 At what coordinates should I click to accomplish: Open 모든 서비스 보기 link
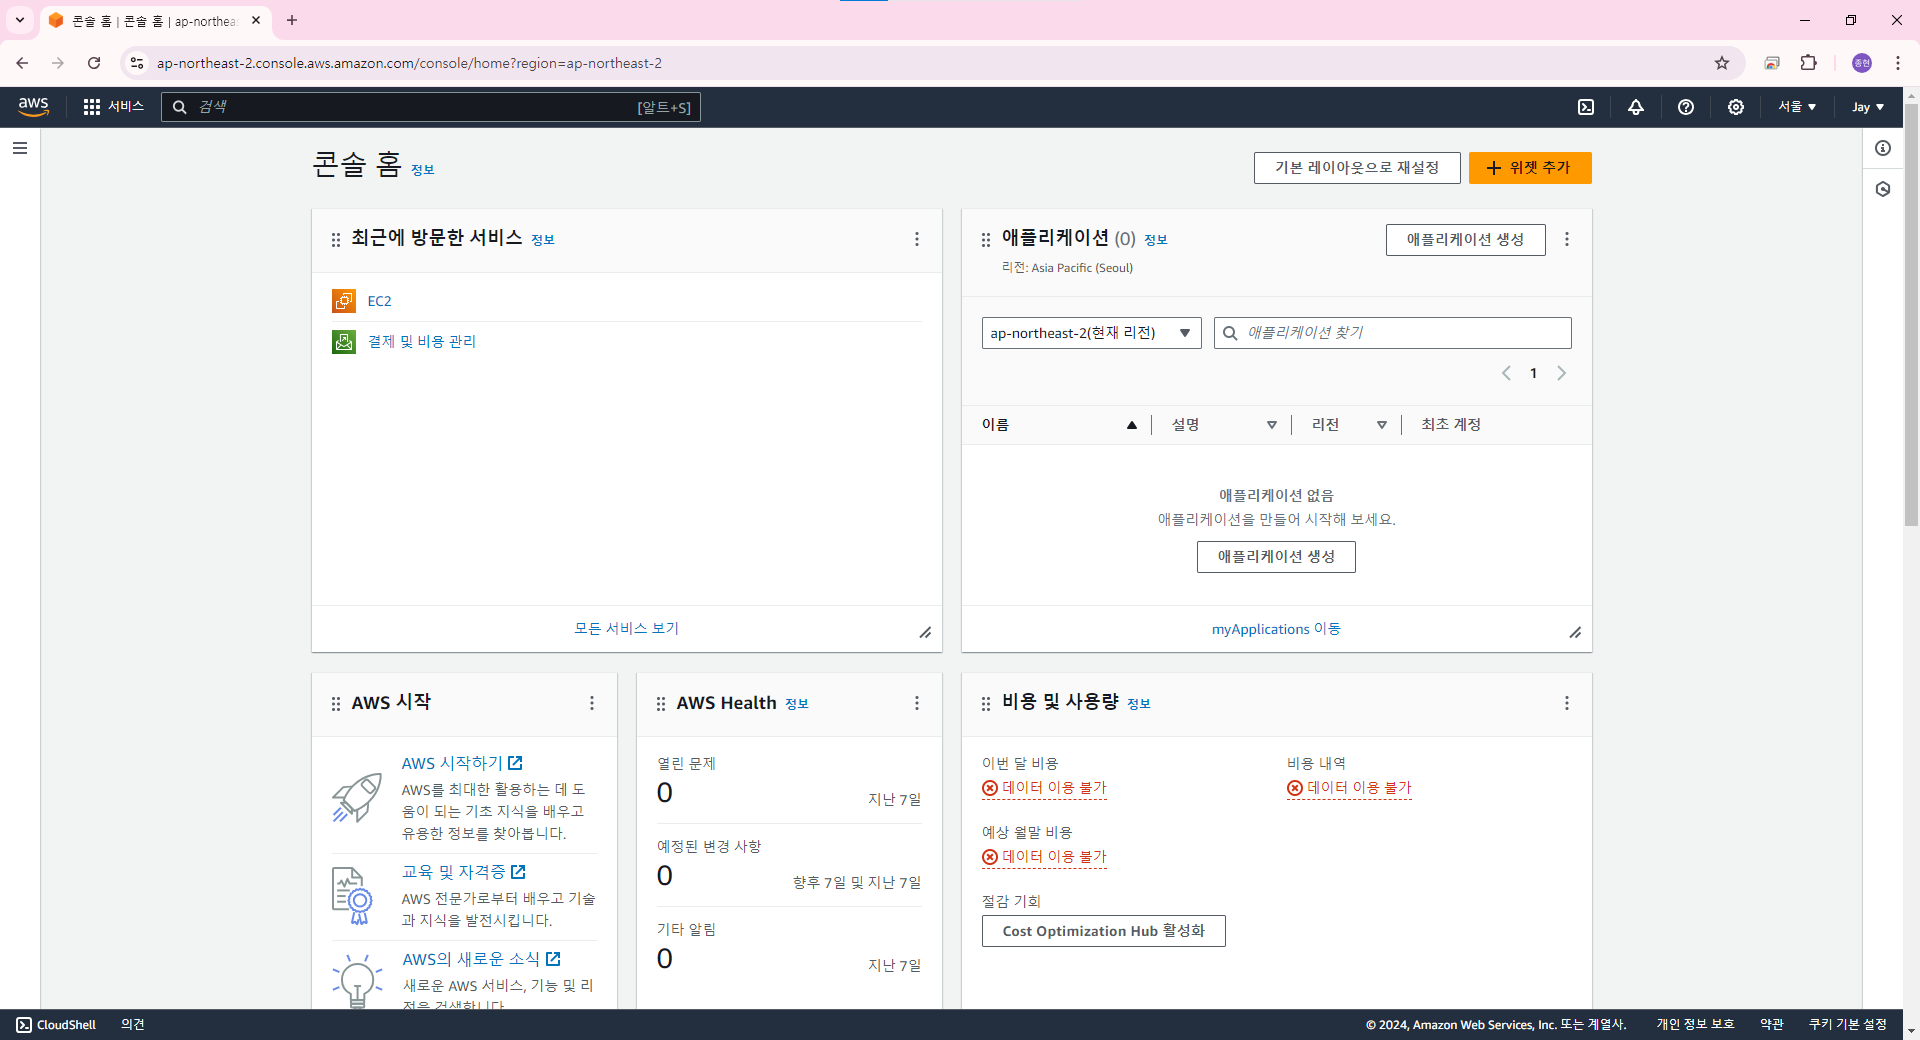pyautogui.click(x=626, y=628)
